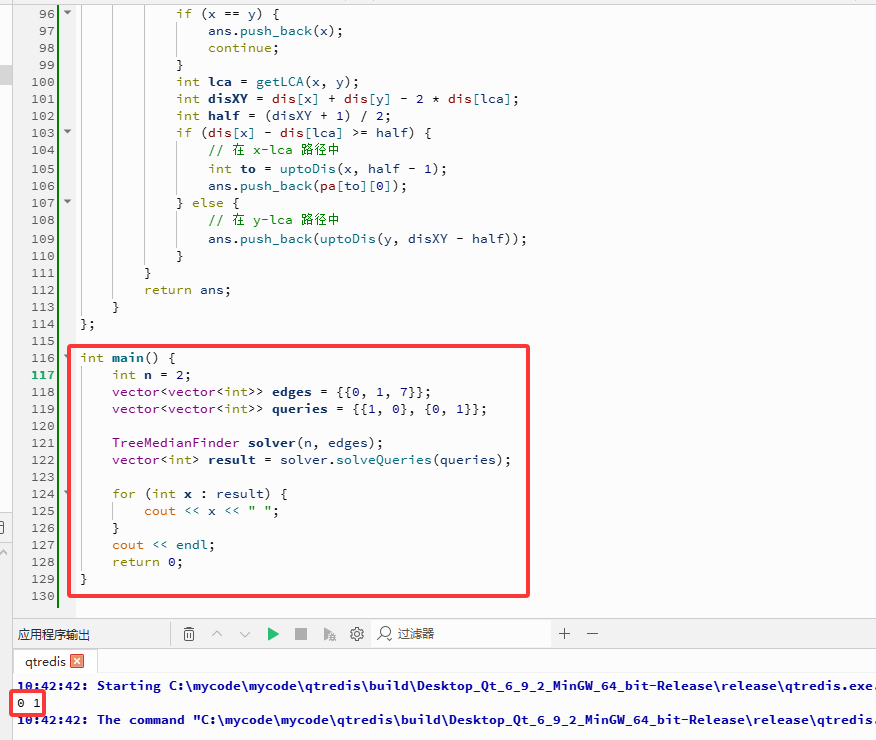Click line number 100 in gutter
Viewport: 876px width, 740px height.
pyautogui.click(x=43, y=82)
